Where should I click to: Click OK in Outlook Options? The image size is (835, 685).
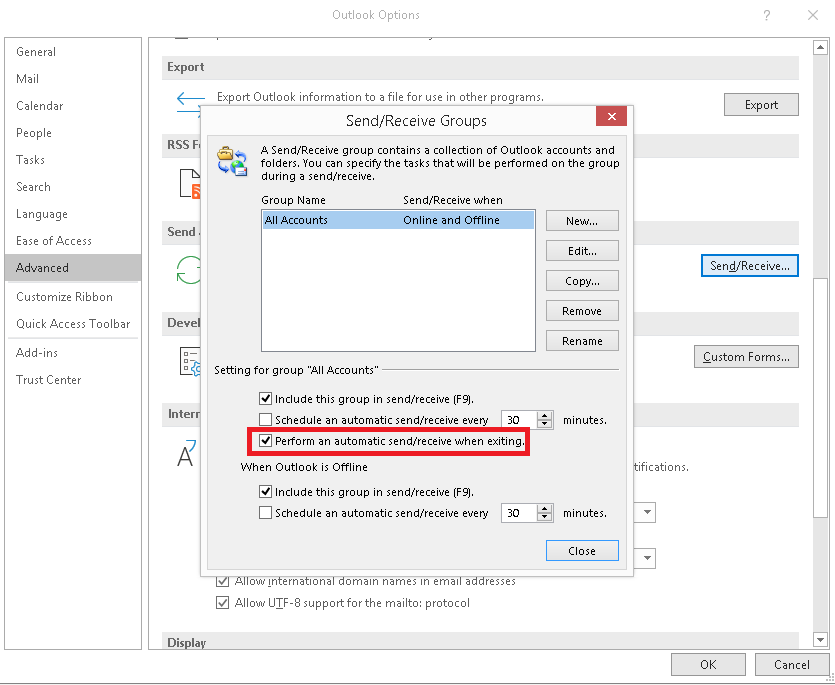708,665
